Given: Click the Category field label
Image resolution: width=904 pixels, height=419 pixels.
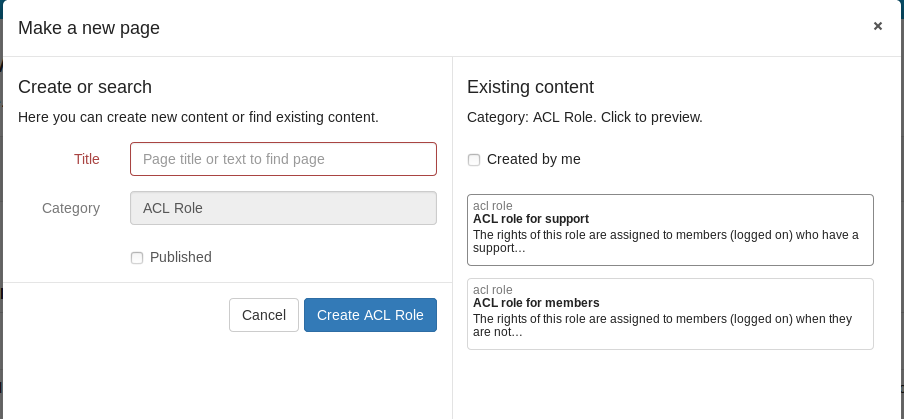Looking at the screenshot, I should click(x=71, y=208).
